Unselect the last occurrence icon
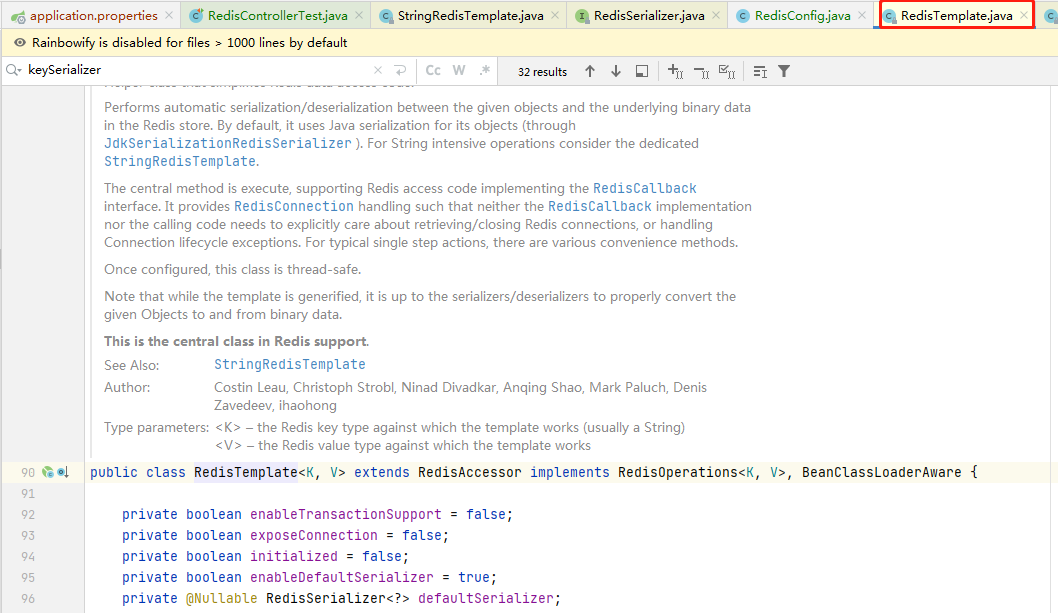Image resolution: width=1058 pixels, height=613 pixels. point(701,71)
